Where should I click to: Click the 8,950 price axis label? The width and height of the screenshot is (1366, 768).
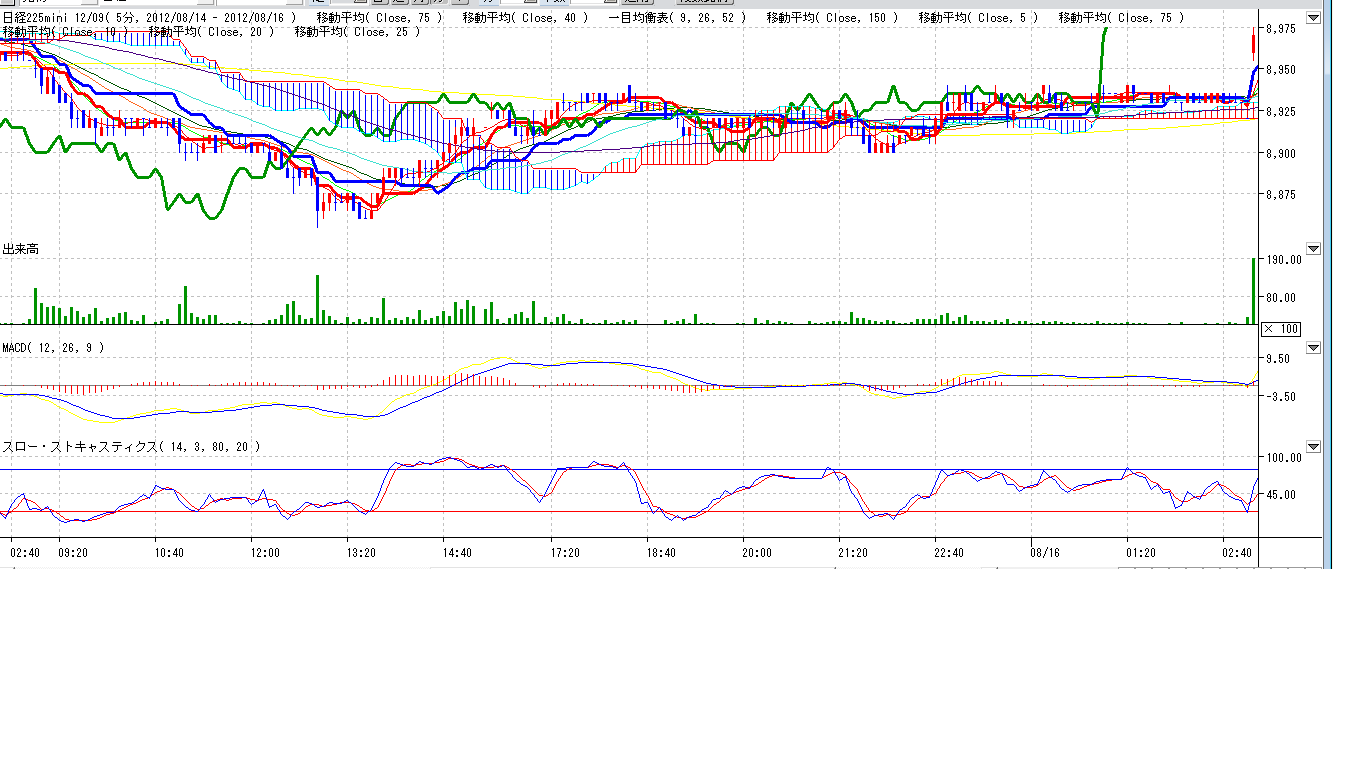coord(1282,70)
